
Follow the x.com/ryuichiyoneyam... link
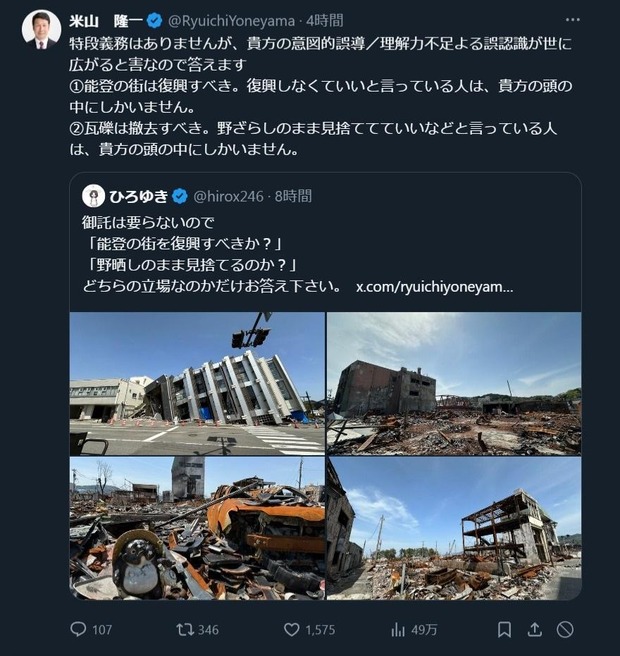435,287
